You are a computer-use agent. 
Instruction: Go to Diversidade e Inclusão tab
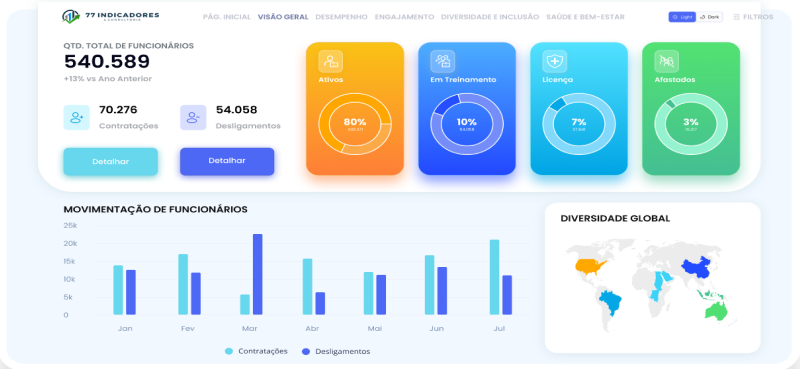point(490,17)
